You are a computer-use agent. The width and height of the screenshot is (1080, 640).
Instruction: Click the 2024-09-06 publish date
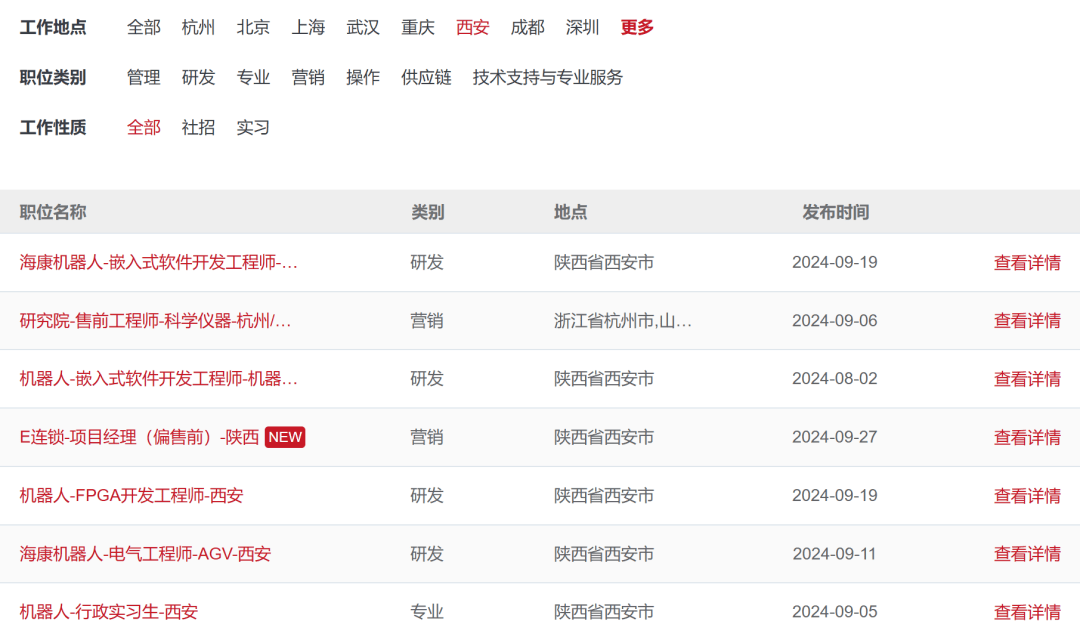pos(835,321)
